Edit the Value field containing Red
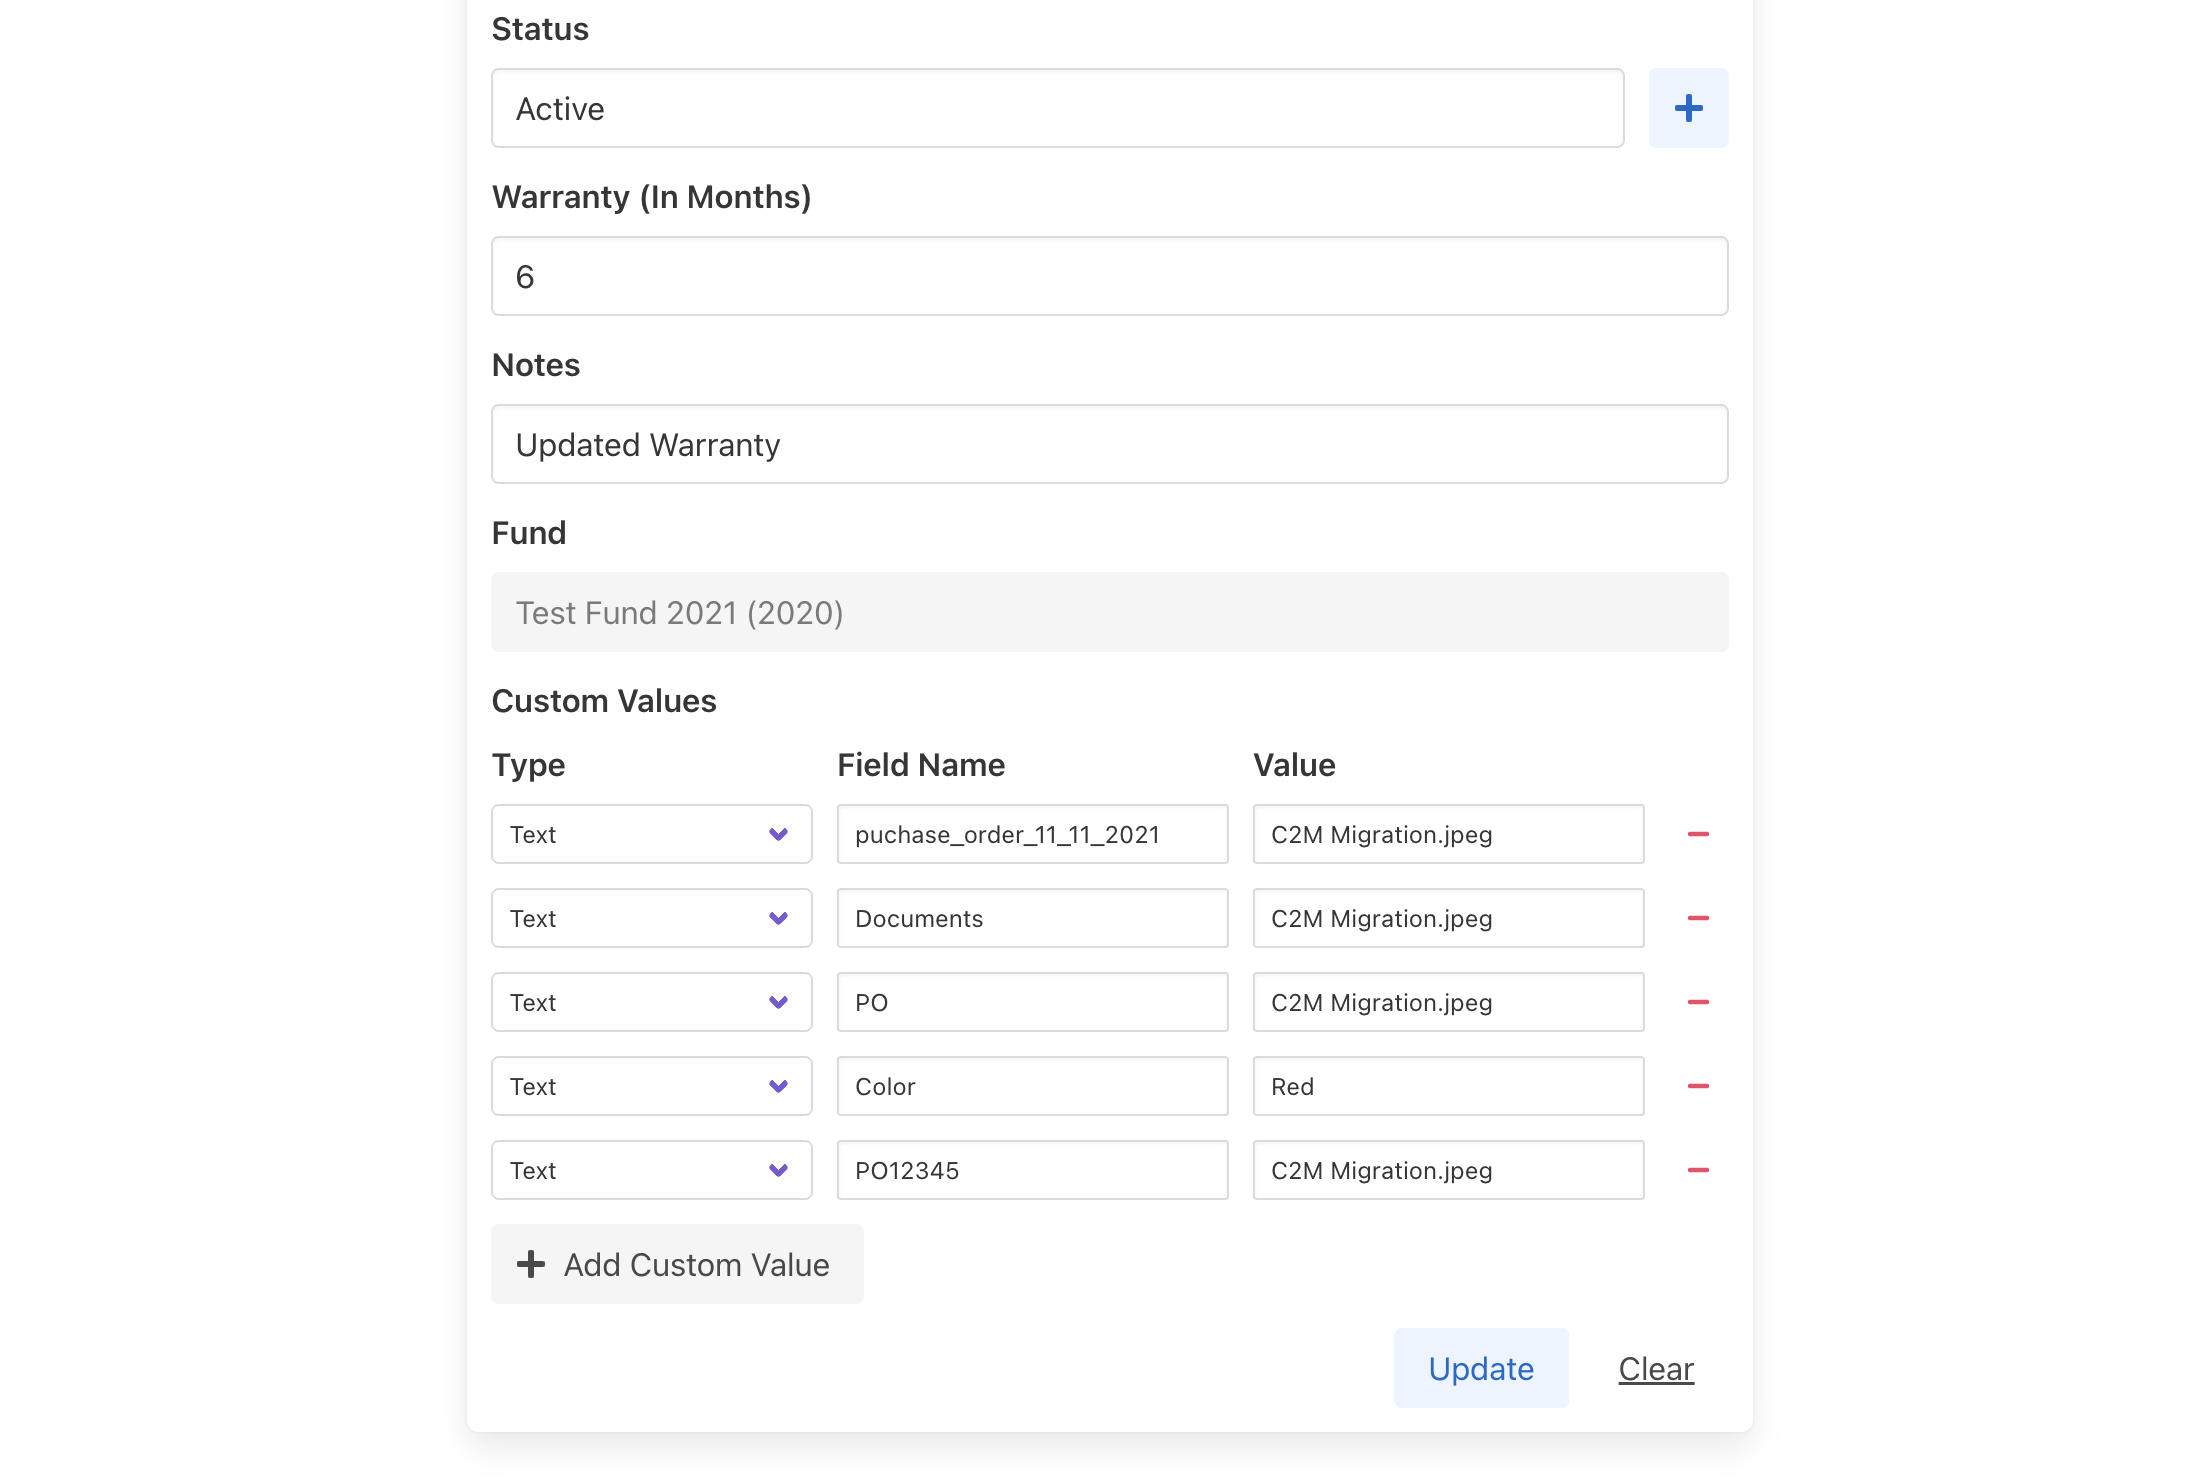Viewport: 2206px width, 1484px height. point(1447,1086)
